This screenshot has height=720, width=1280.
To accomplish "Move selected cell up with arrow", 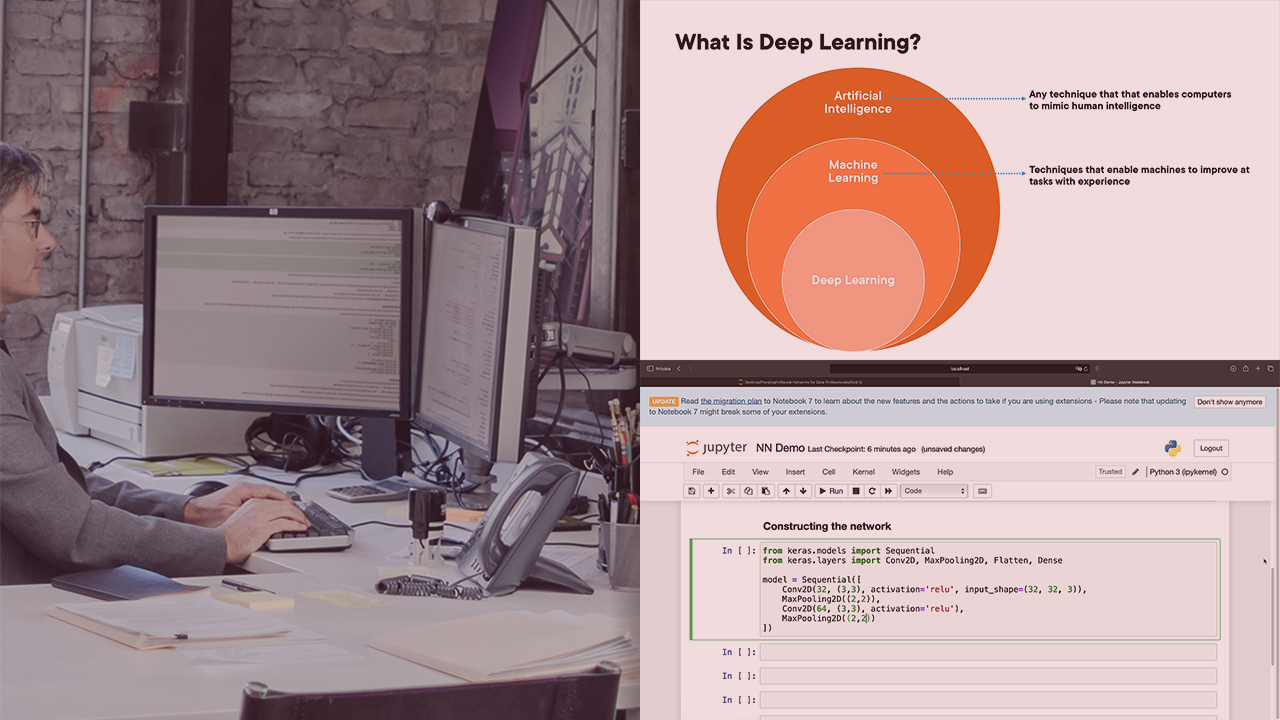I will (786, 491).
